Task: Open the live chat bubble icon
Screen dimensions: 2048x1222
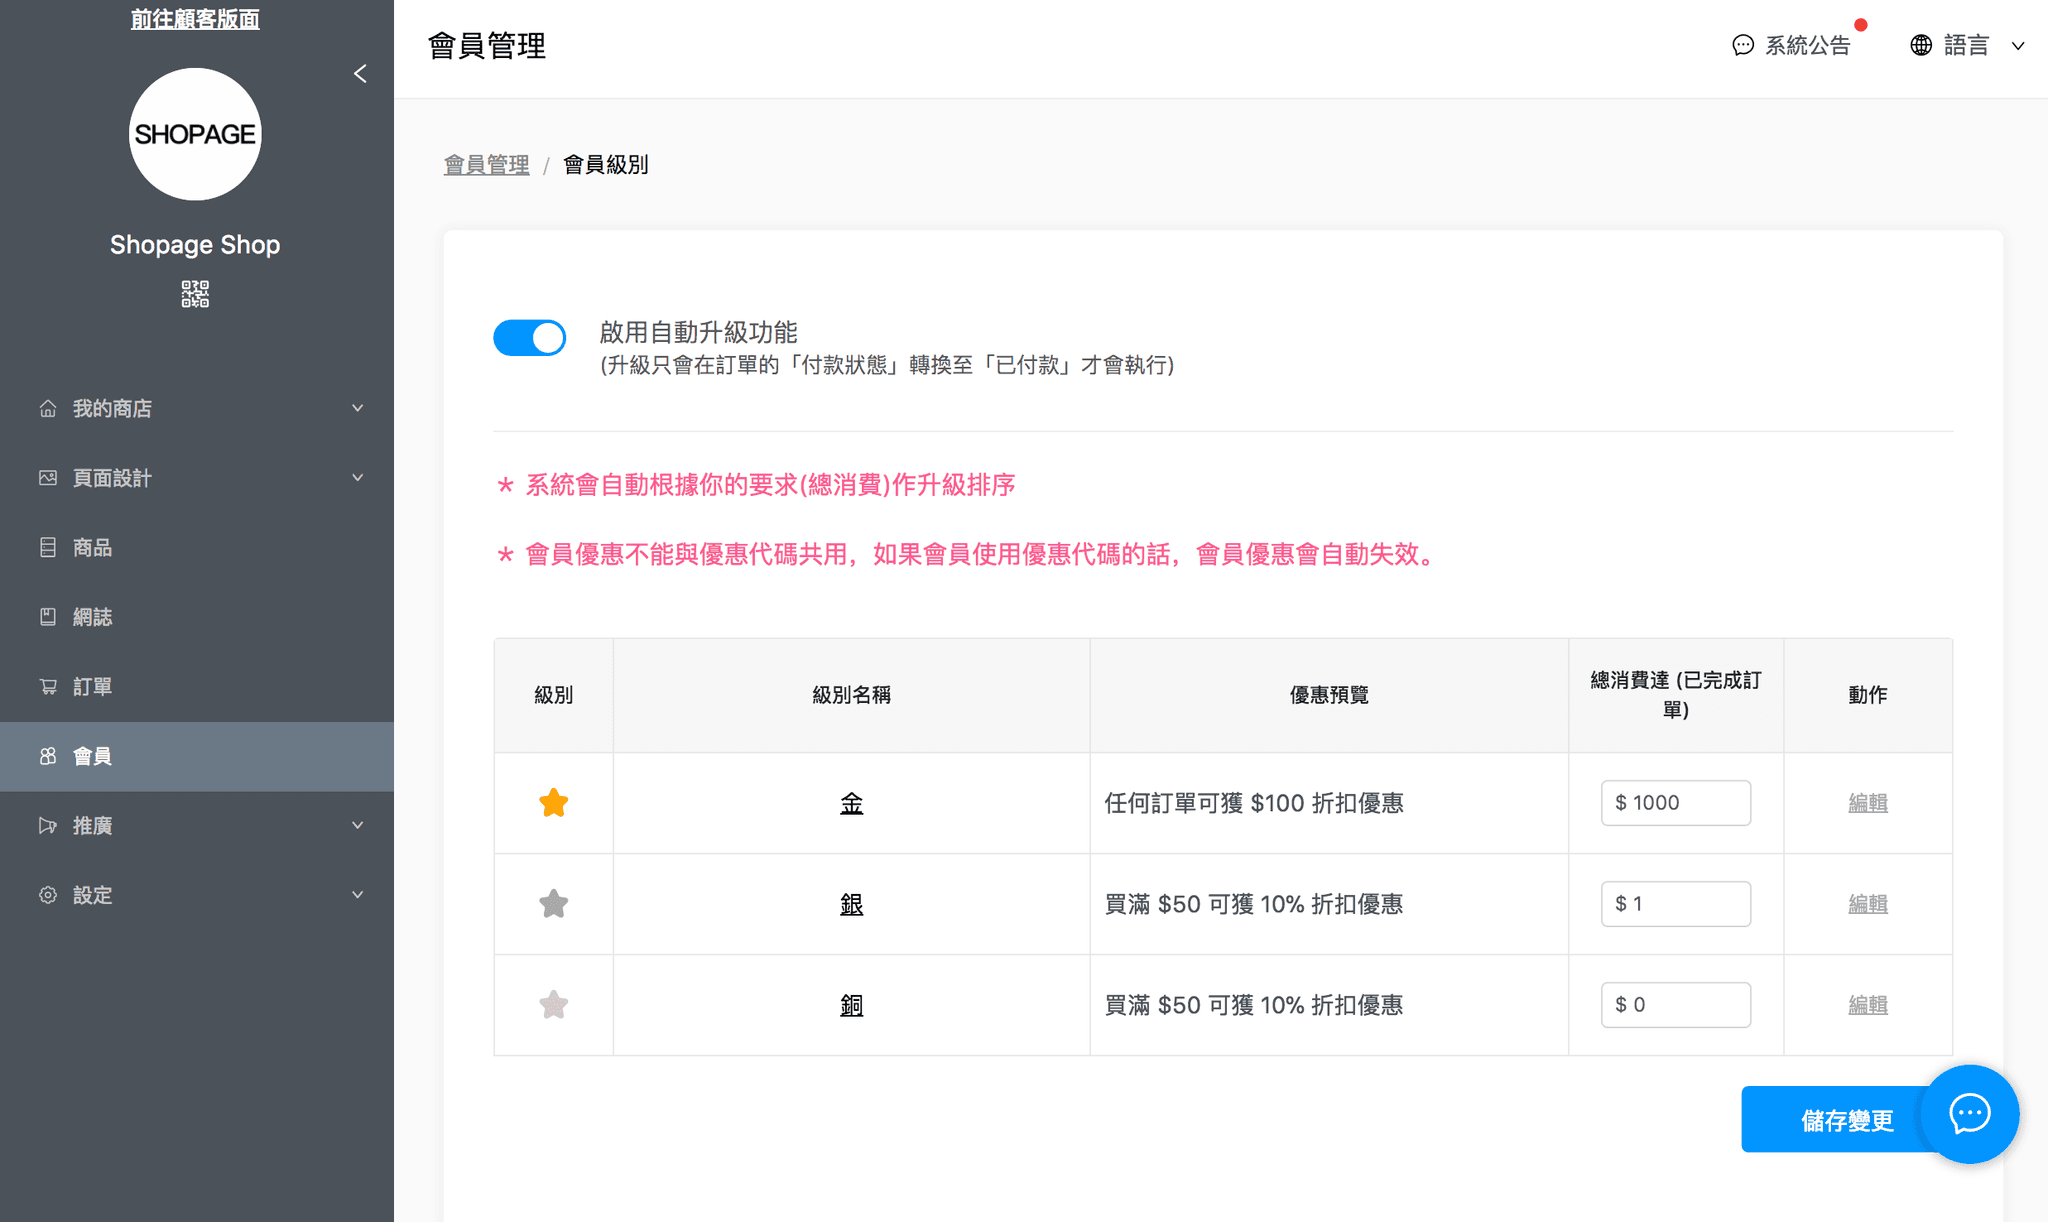Action: (1969, 1114)
